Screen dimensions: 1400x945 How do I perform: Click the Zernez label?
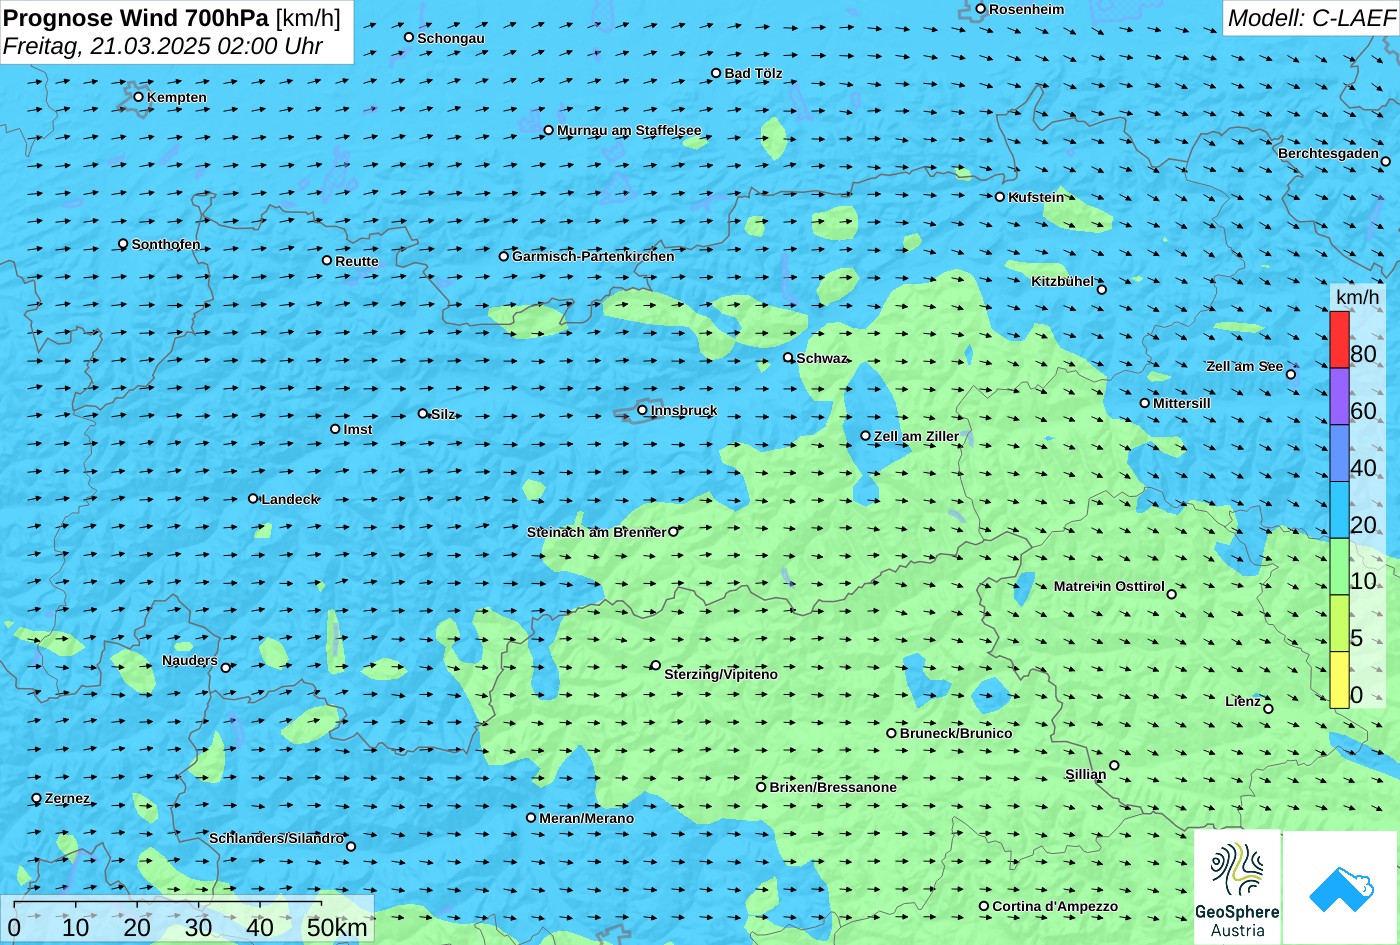point(67,798)
